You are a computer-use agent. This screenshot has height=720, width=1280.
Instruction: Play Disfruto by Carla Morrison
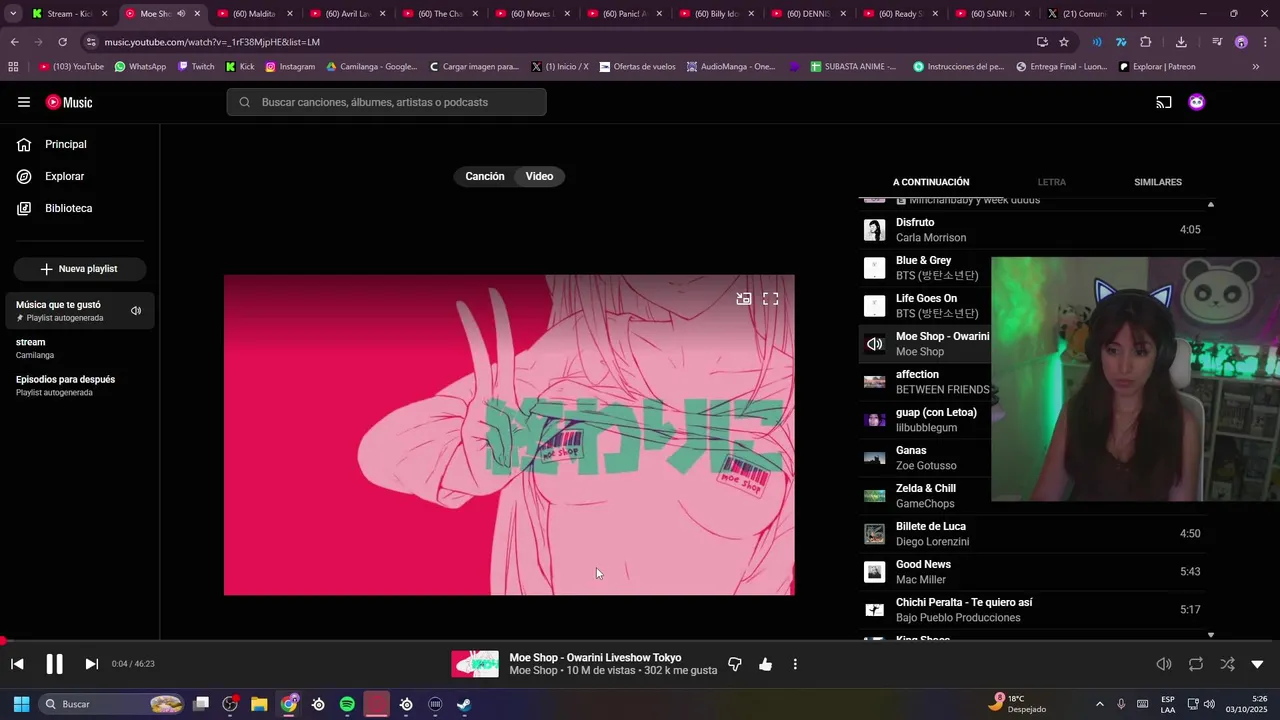pyautogui.click(x=1032, y=230)
